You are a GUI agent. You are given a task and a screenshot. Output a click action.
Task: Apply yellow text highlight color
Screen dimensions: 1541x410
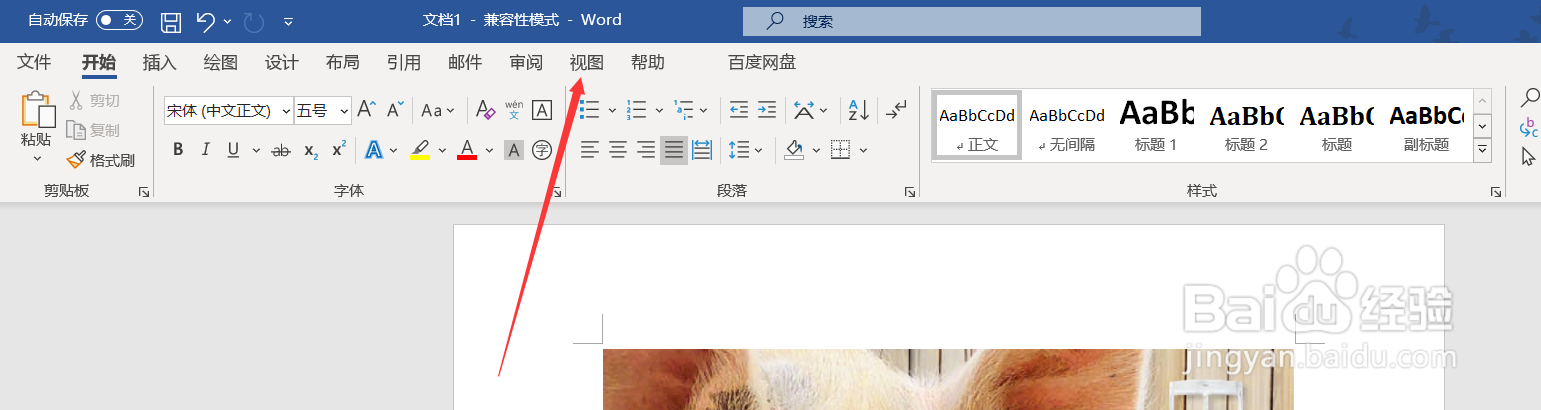[x=420, y=150]
